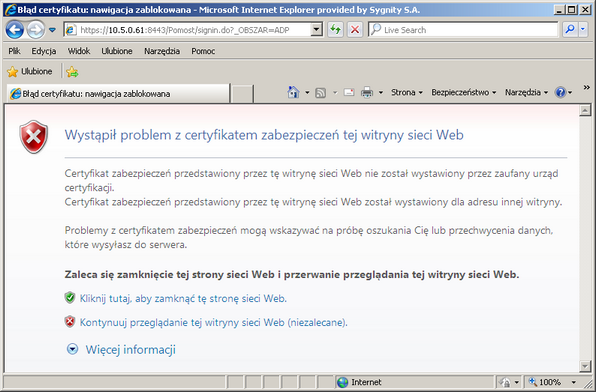Open the recent pages dropdown arrow
Viewport: 596px width, 392px height.
point(52,30)
